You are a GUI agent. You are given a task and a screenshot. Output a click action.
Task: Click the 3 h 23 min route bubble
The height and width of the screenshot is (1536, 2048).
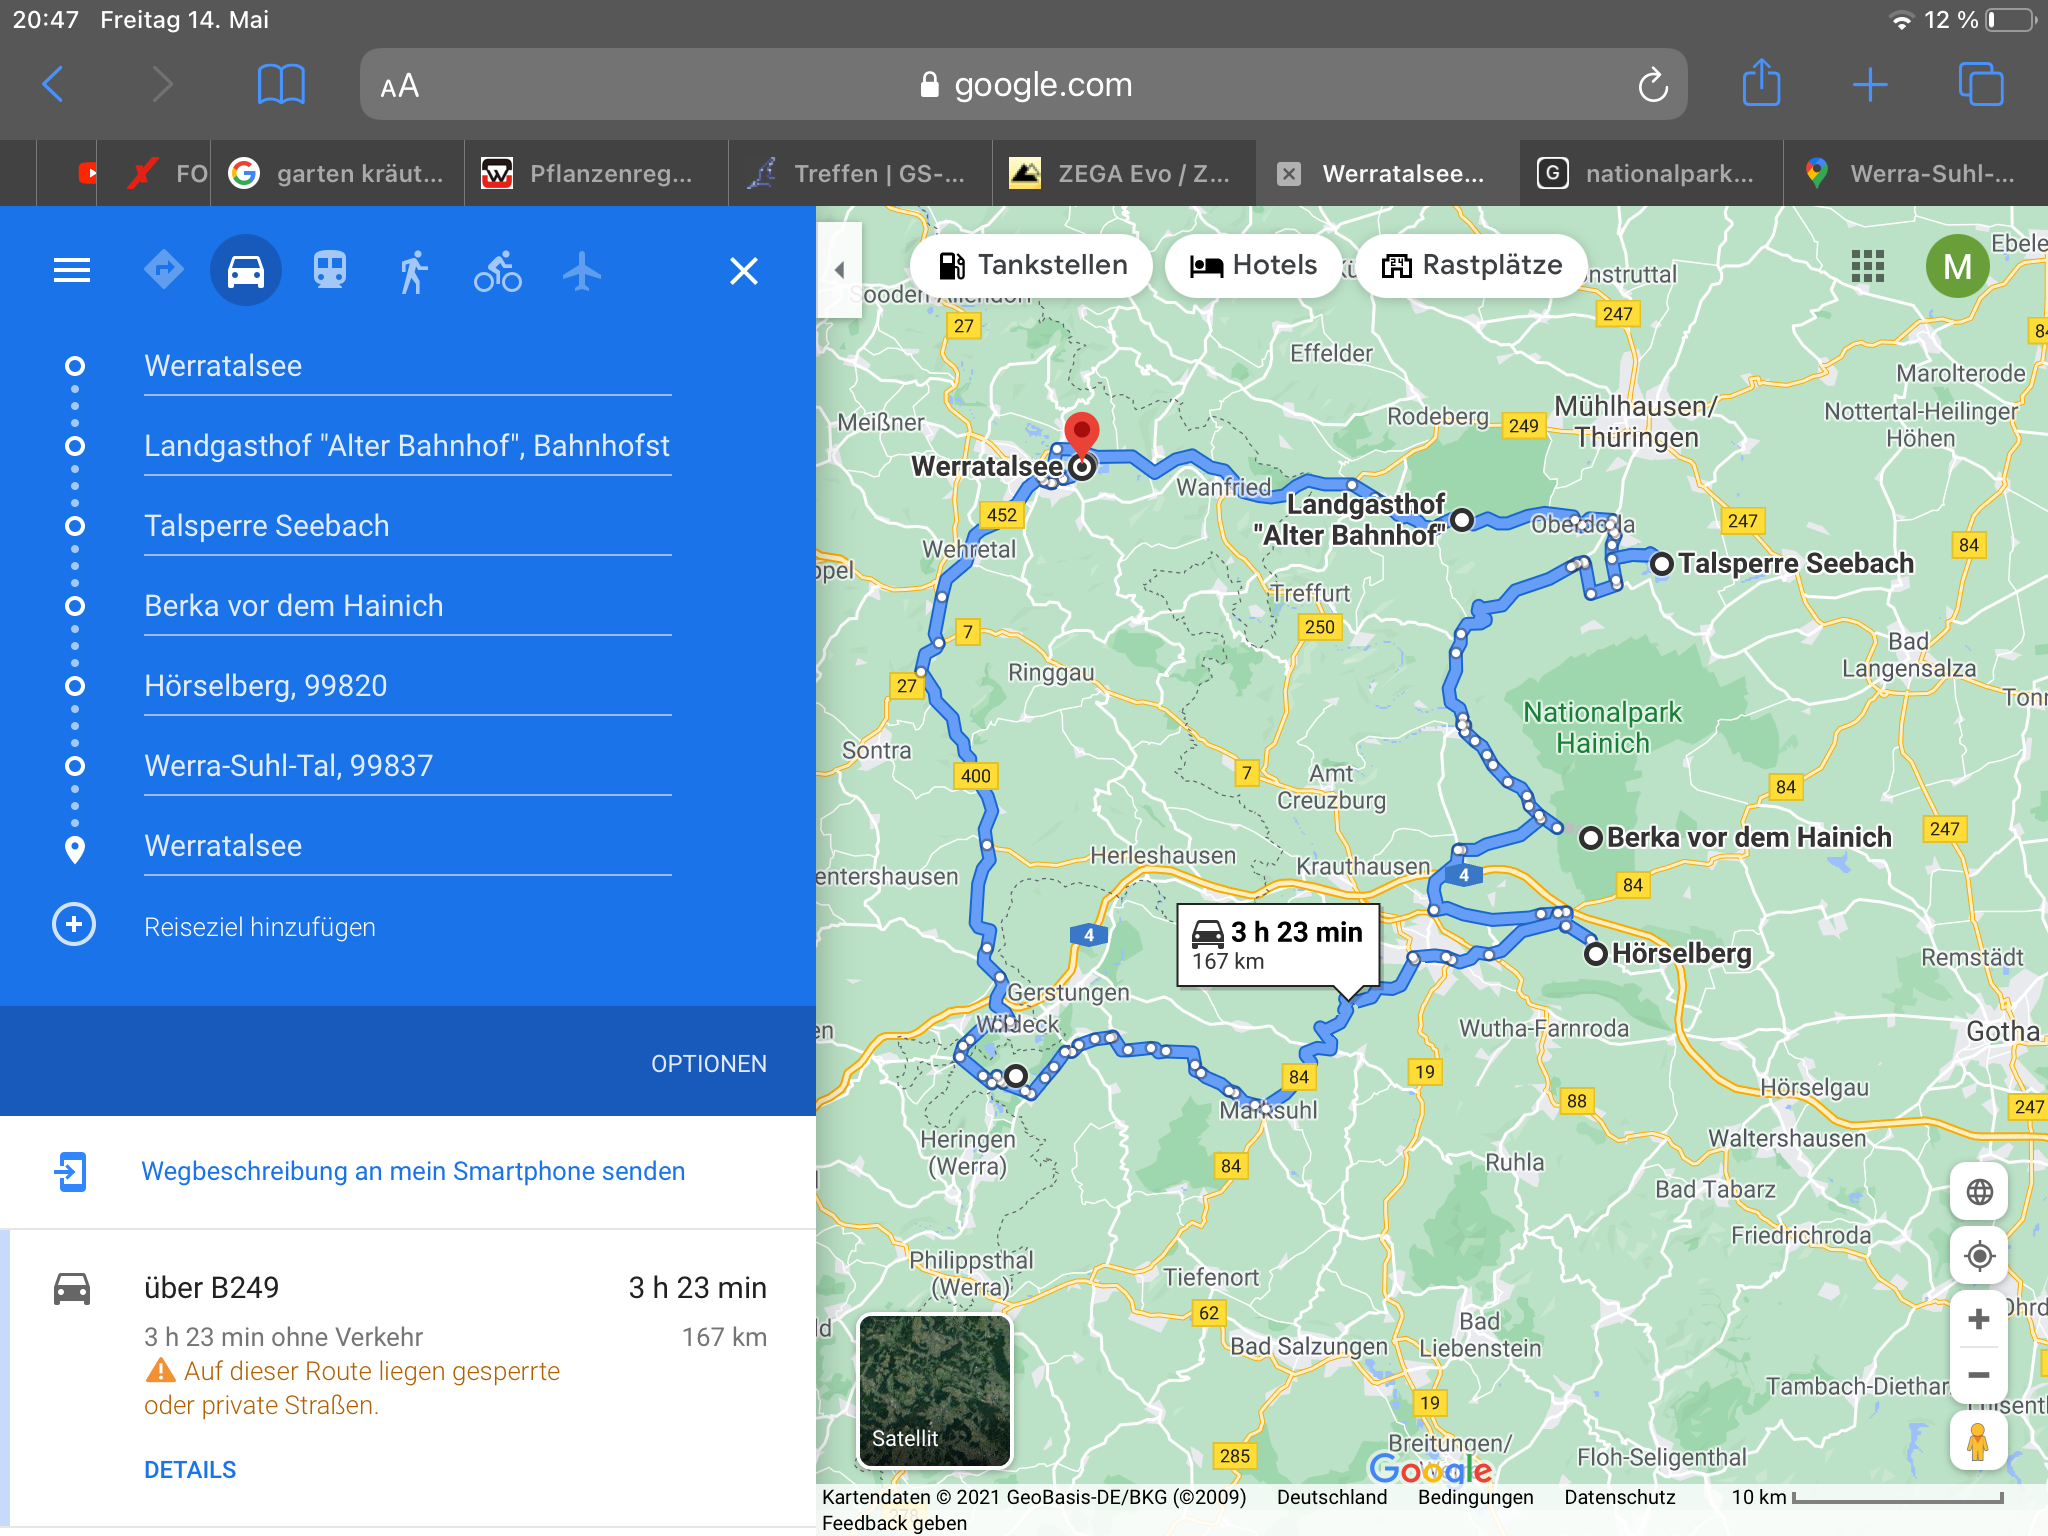[1278, 945]
